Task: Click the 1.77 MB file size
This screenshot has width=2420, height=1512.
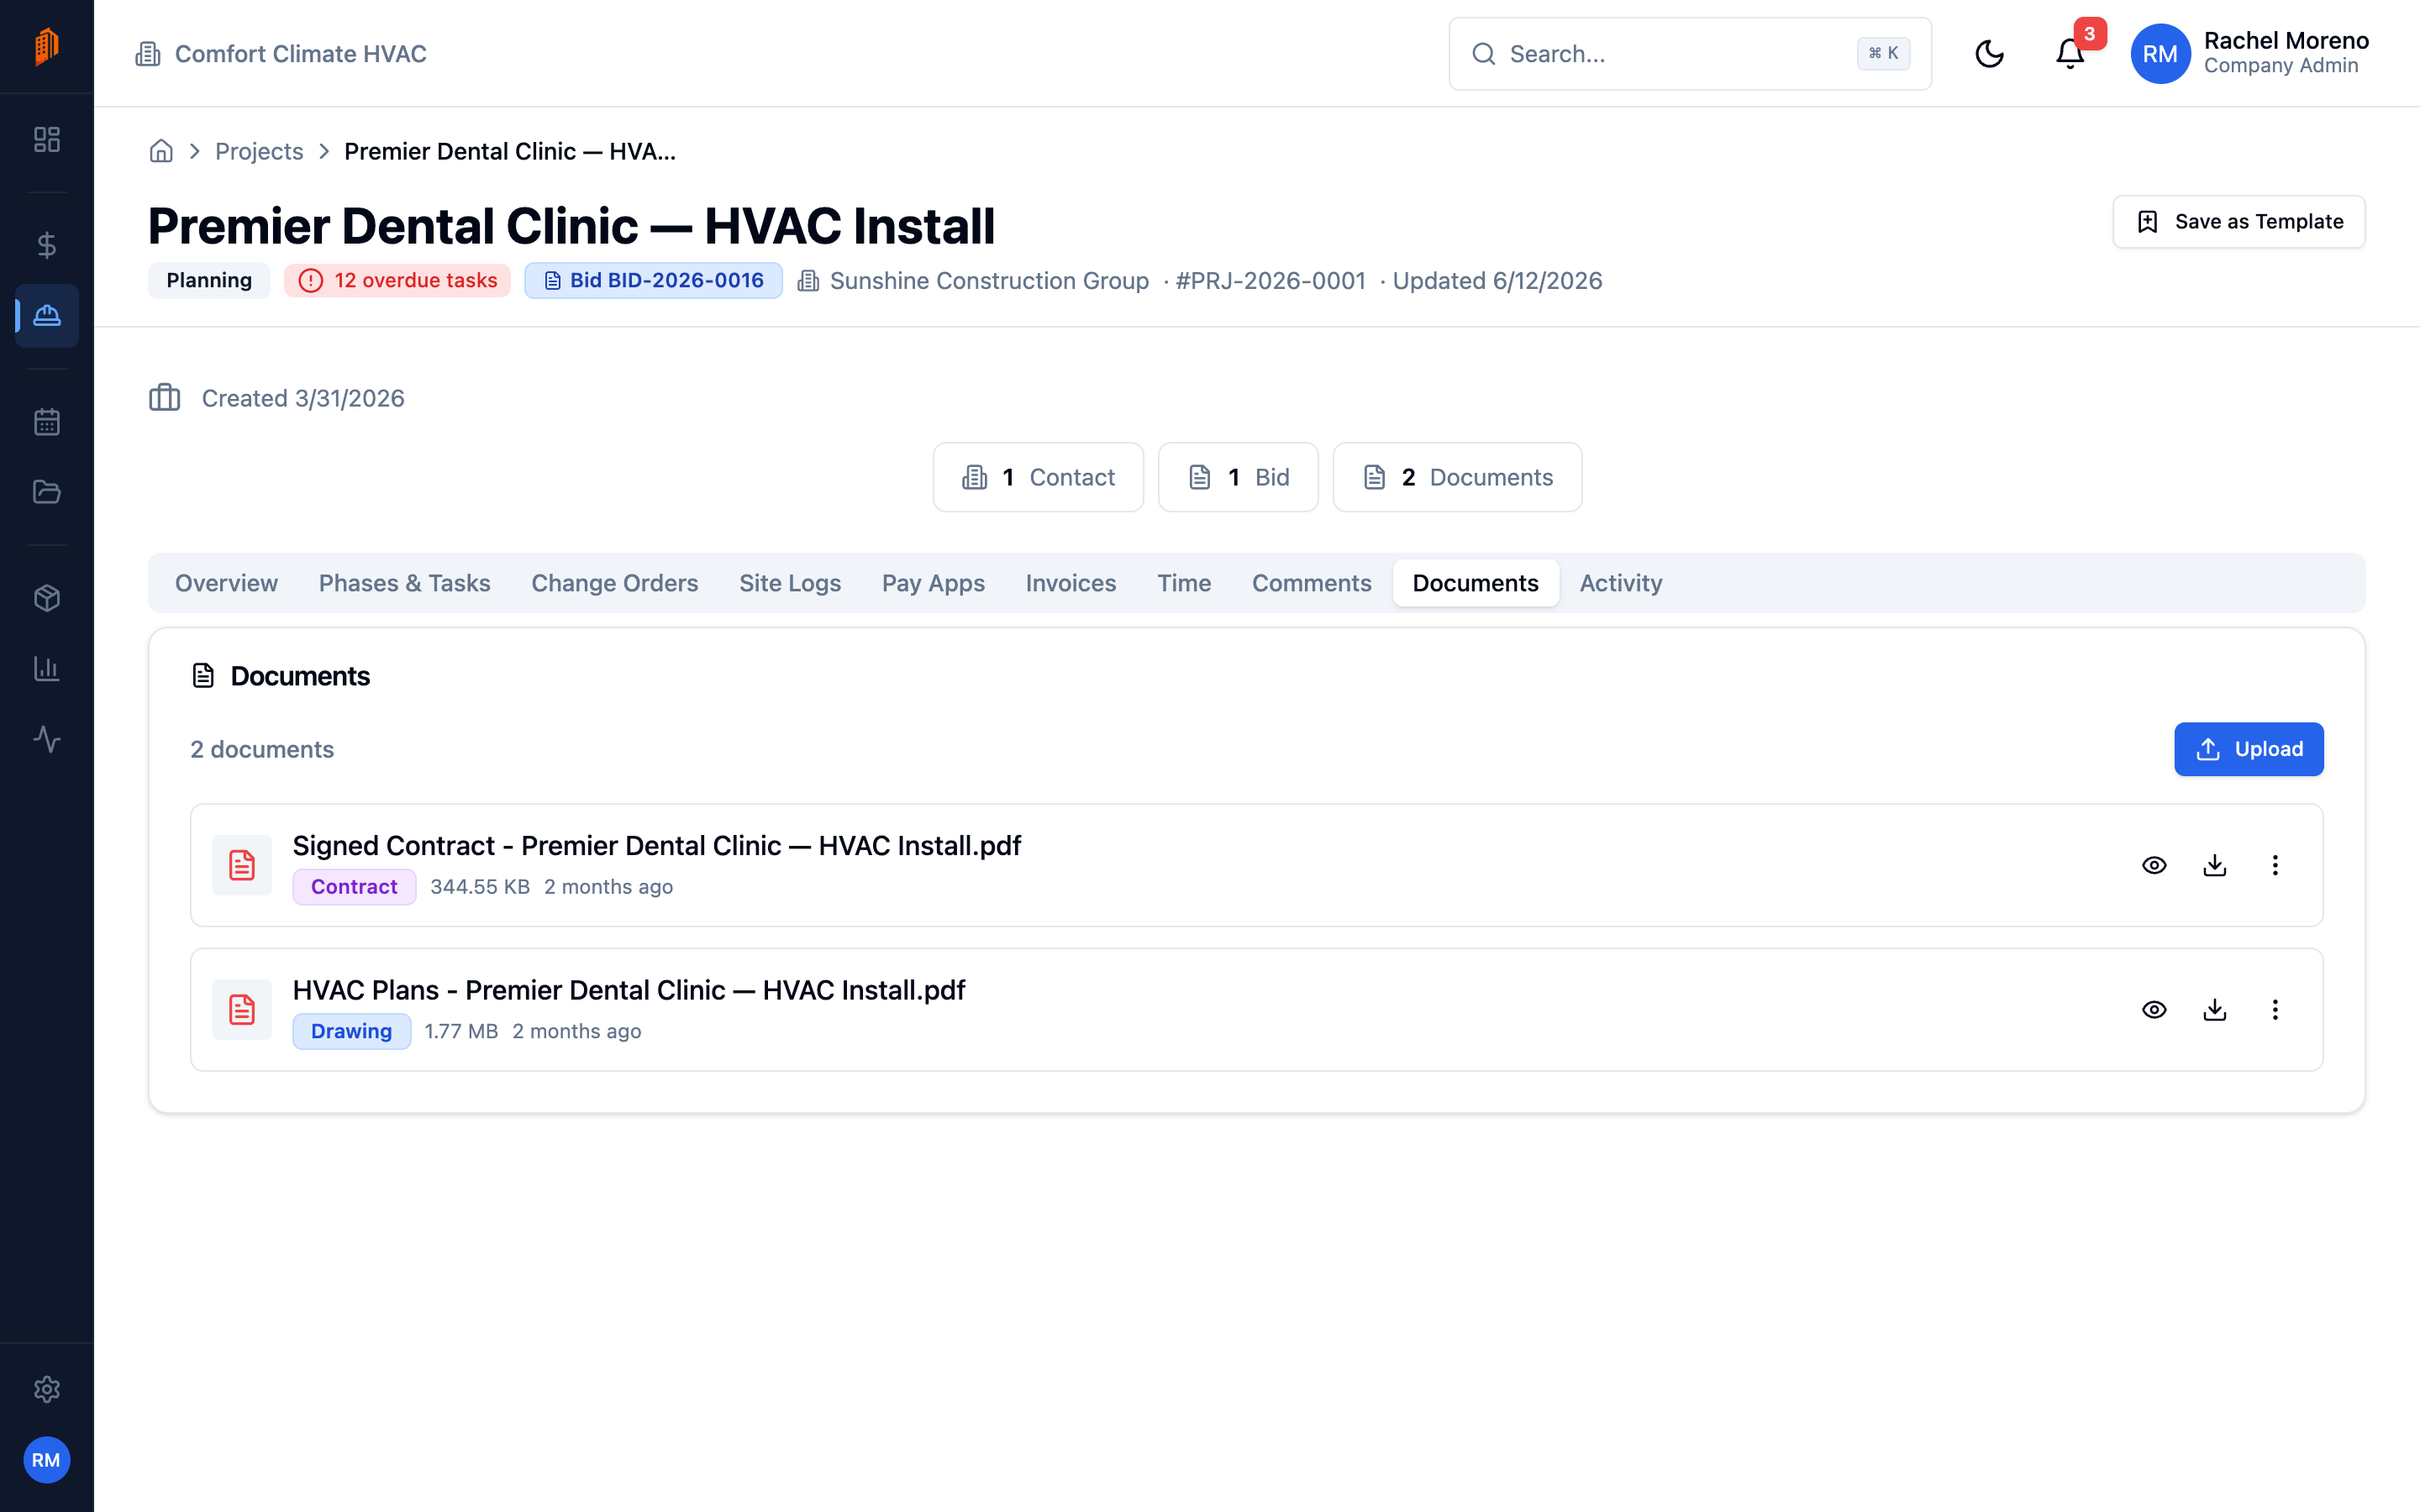Action: pyautogui.click(x=461, y=1031)
